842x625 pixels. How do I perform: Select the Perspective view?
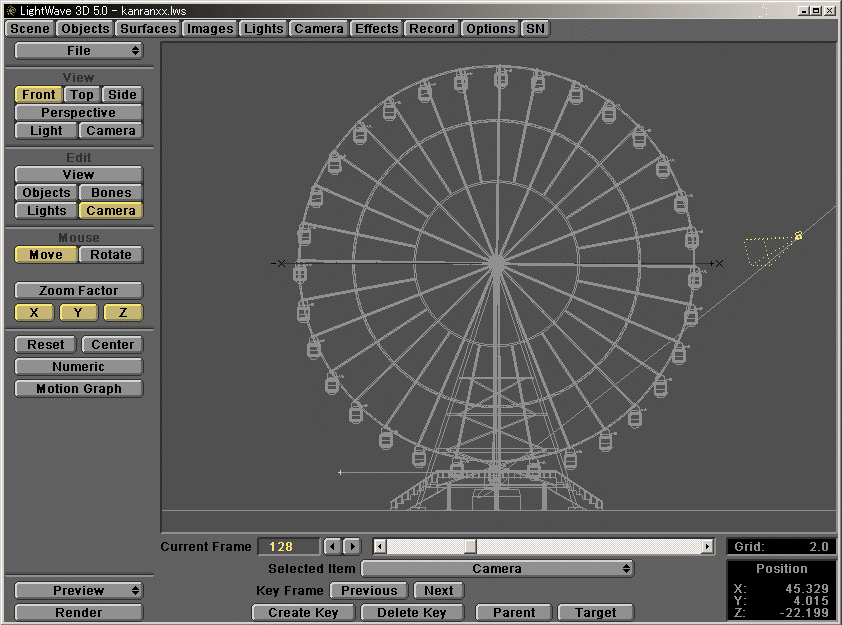pos(78,112)
